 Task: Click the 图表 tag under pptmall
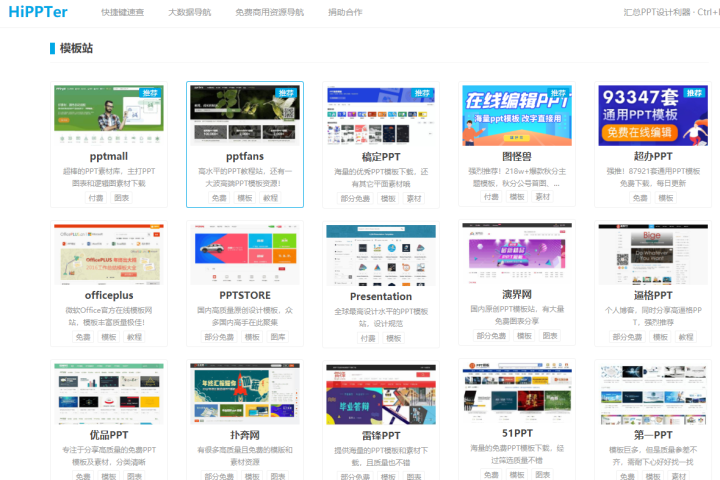pos(122,198)
